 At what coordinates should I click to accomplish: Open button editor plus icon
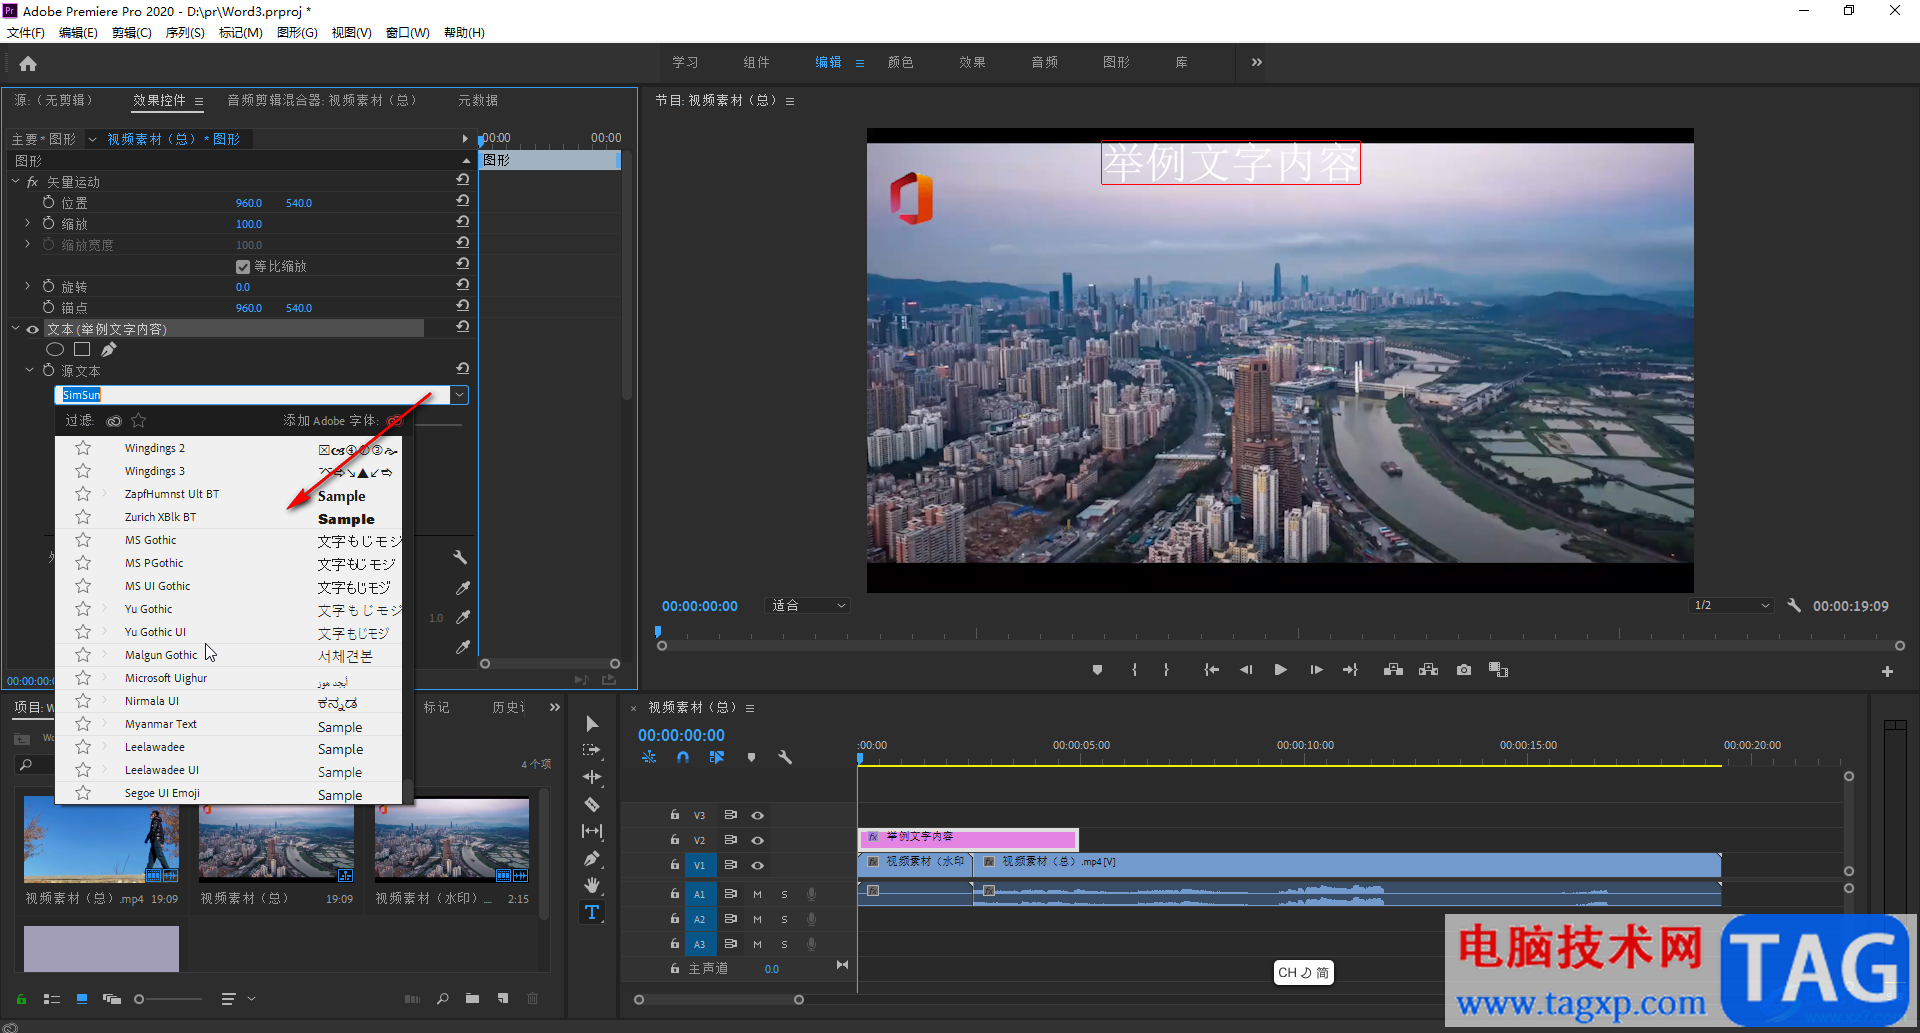tap(1887, 671)
